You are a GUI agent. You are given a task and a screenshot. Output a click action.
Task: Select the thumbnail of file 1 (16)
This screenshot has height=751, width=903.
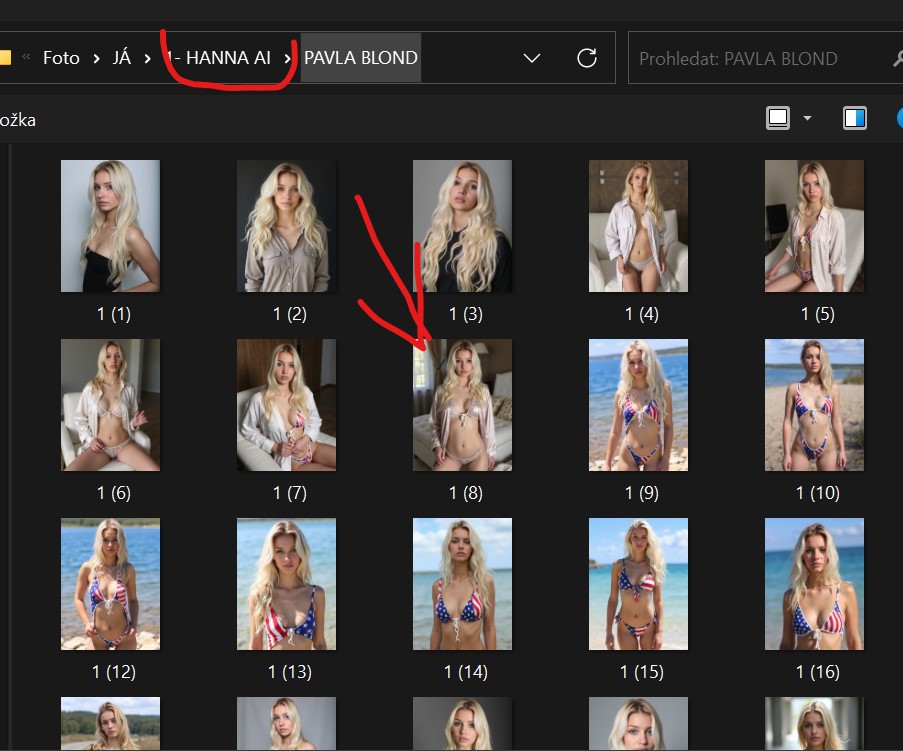coord(814,584)
